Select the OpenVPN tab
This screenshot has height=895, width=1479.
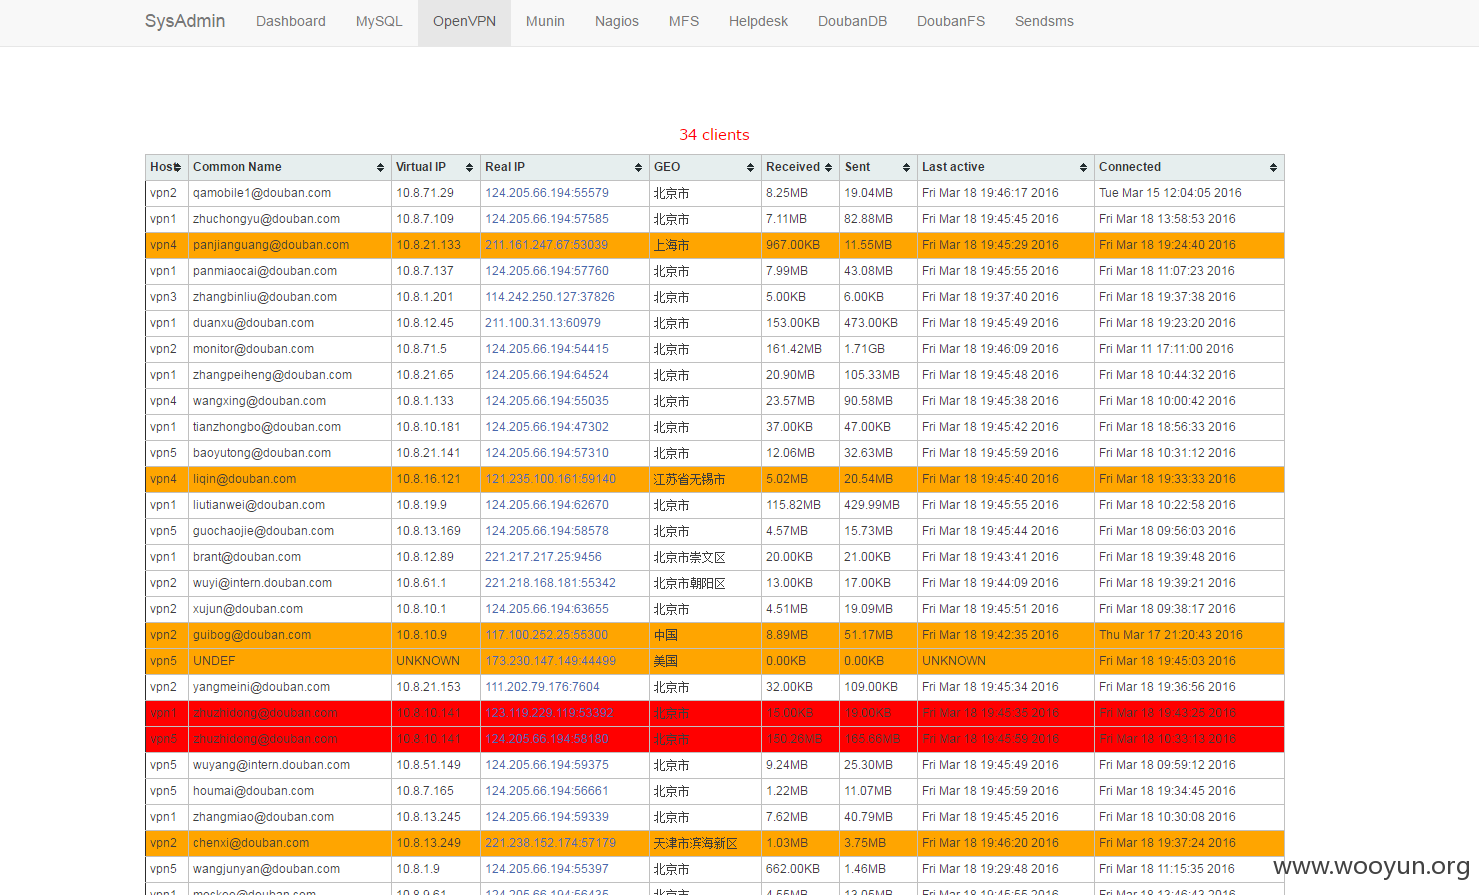464,22
